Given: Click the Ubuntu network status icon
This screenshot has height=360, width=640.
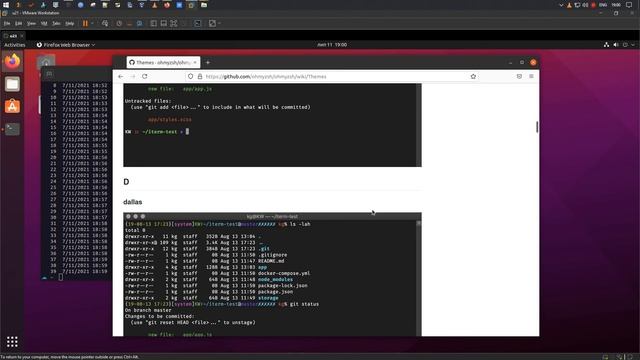Looking at the screenshot, I should (x=607, y=45).
